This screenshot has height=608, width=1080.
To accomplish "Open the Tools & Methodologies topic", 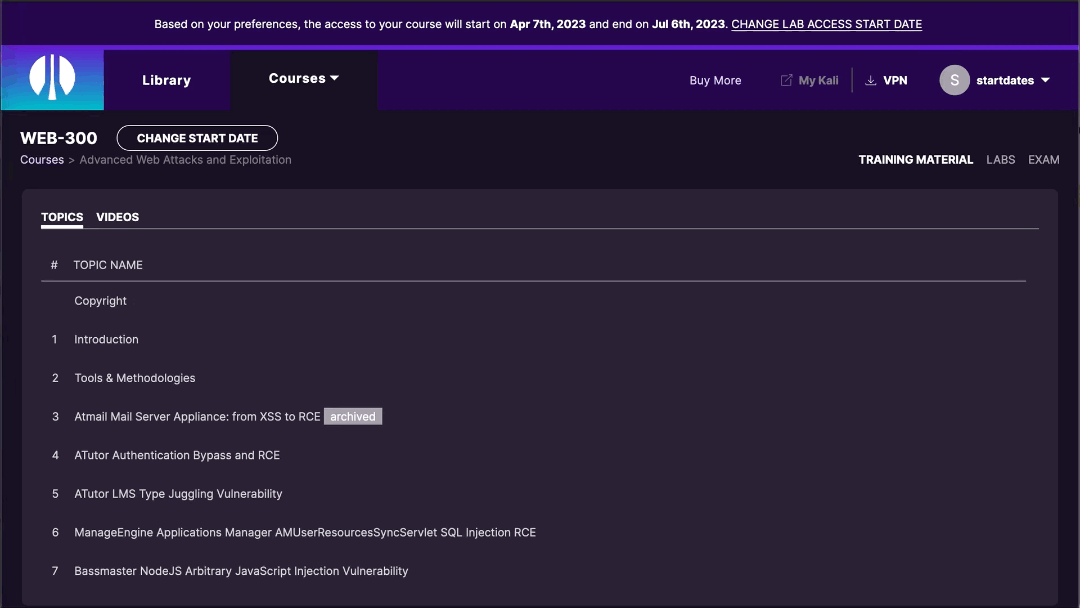I will pyautogui.click(x=135, y=378).
